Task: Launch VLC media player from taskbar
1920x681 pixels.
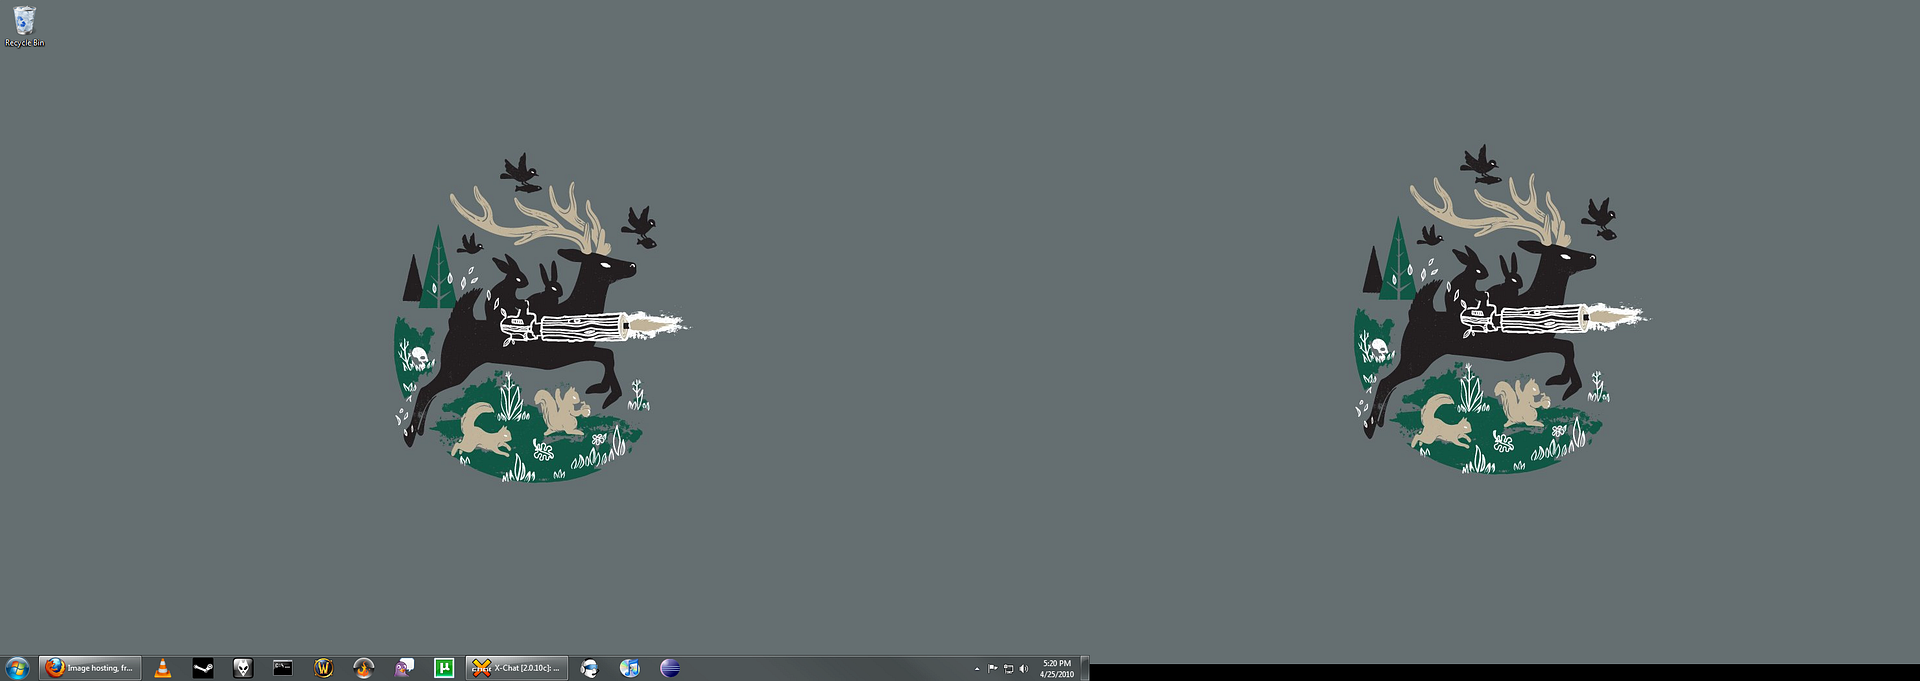Action: [x=163, y=668]
